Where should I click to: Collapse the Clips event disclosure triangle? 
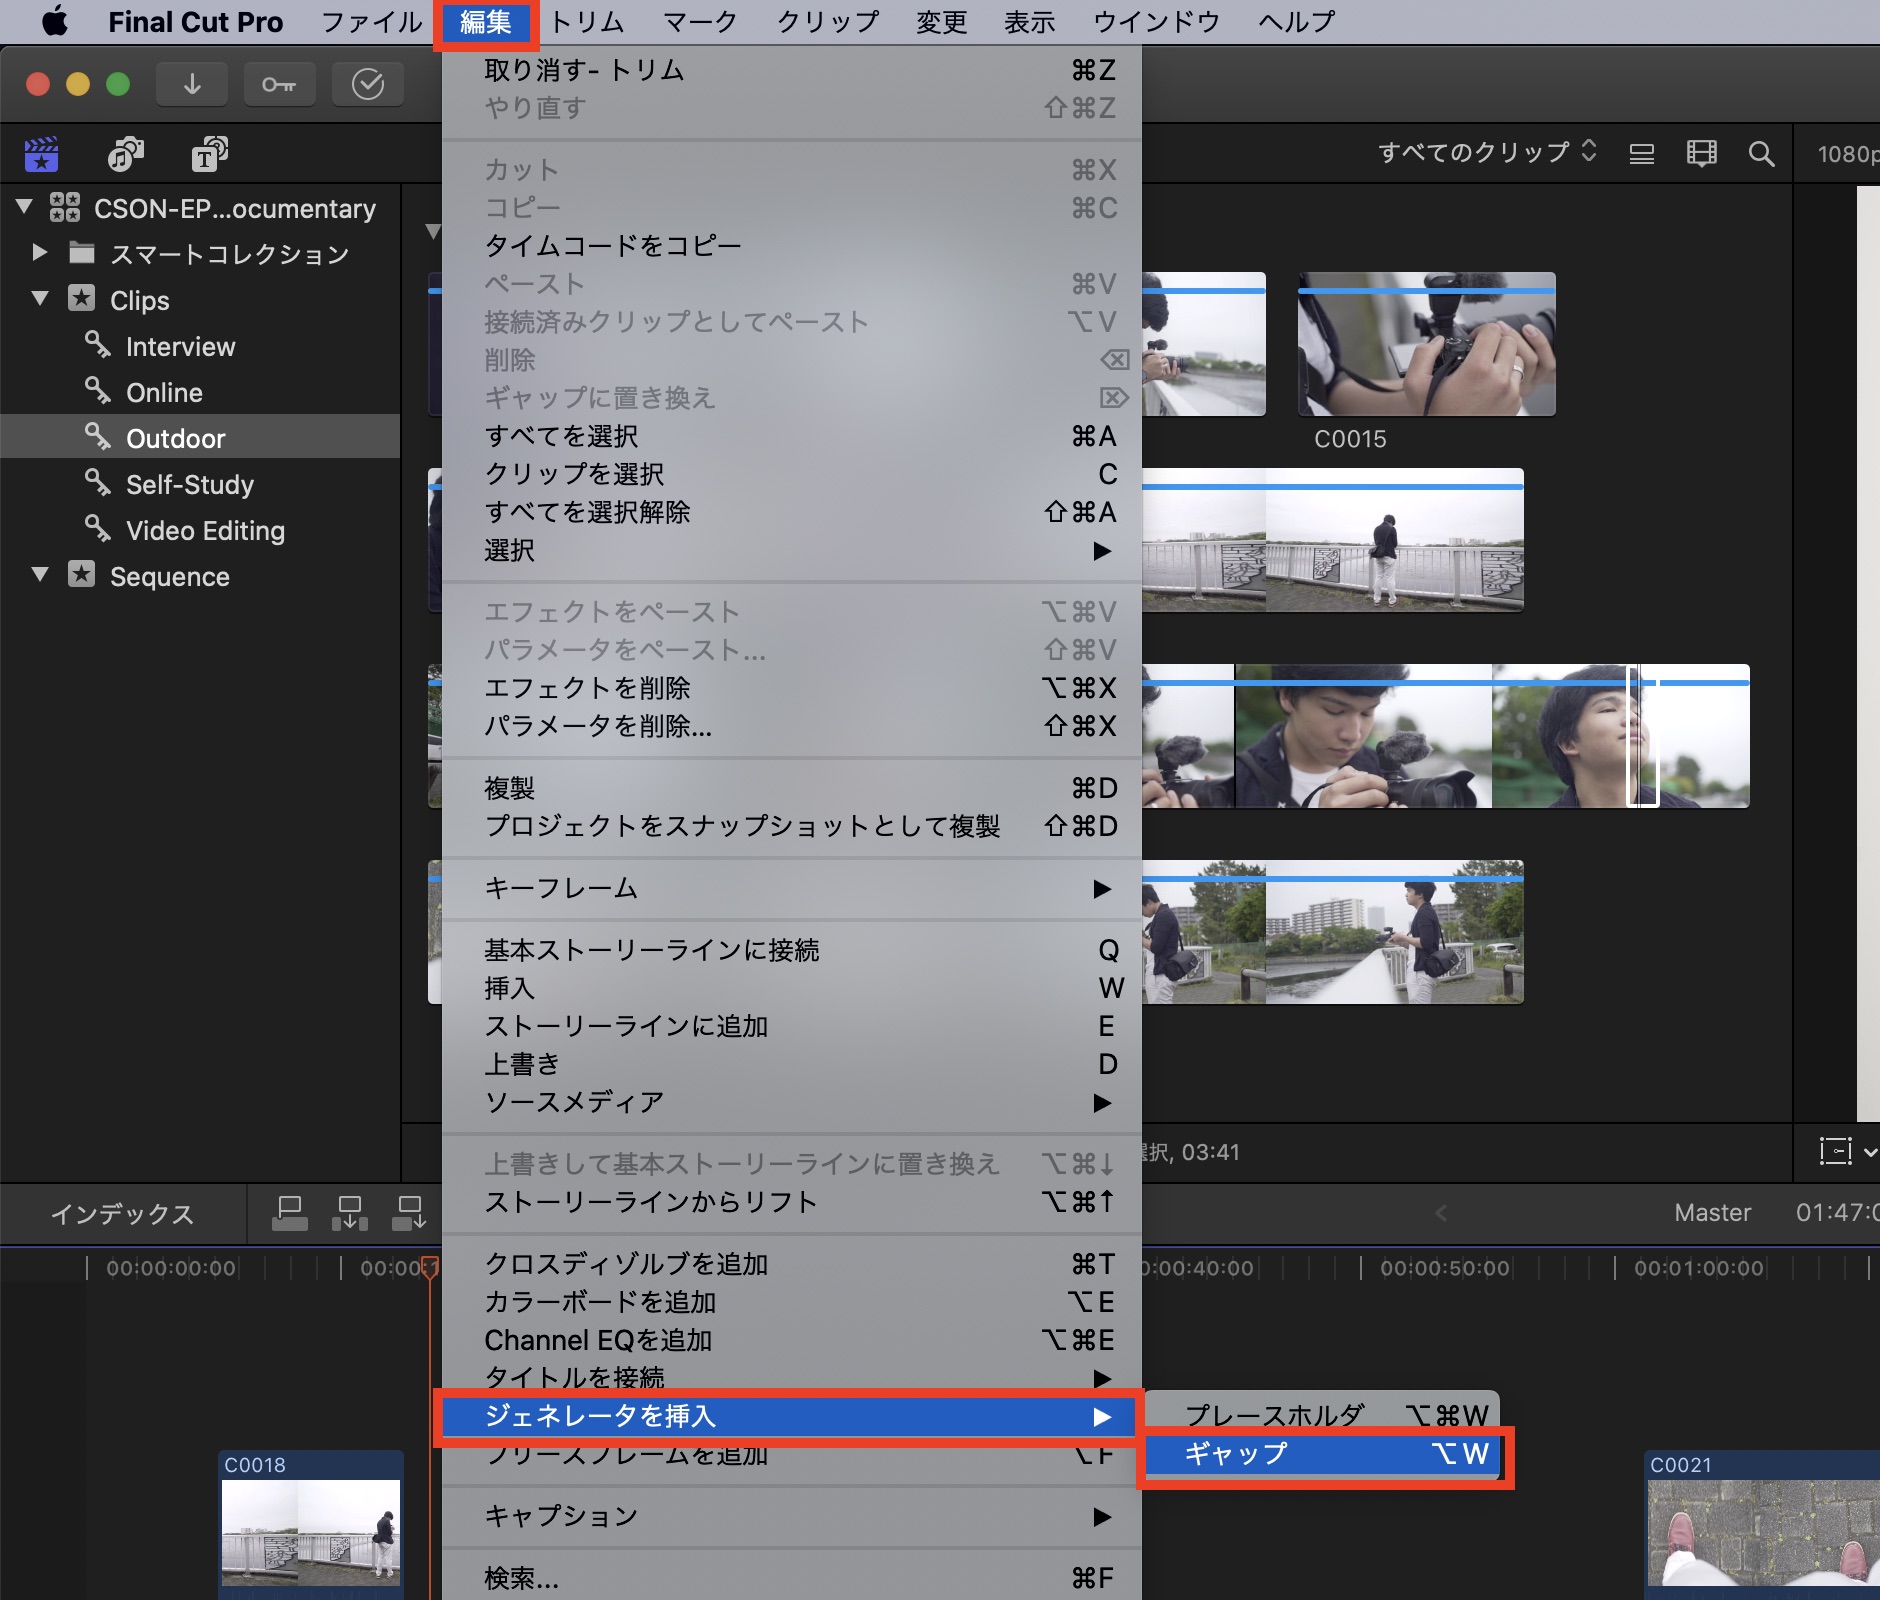[x=40, y=299]
